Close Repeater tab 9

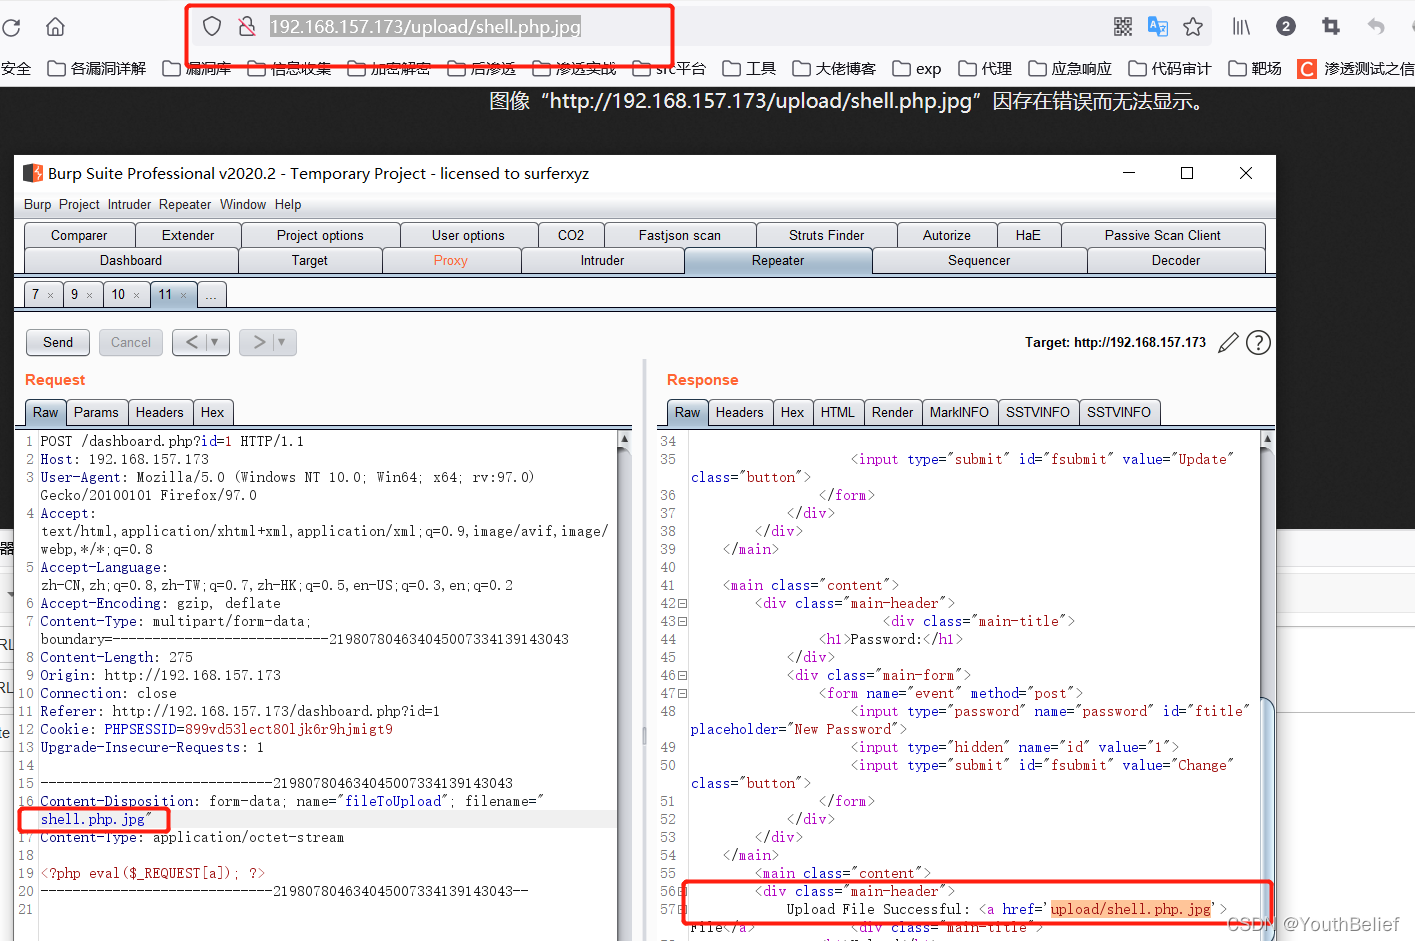(89, 295)
